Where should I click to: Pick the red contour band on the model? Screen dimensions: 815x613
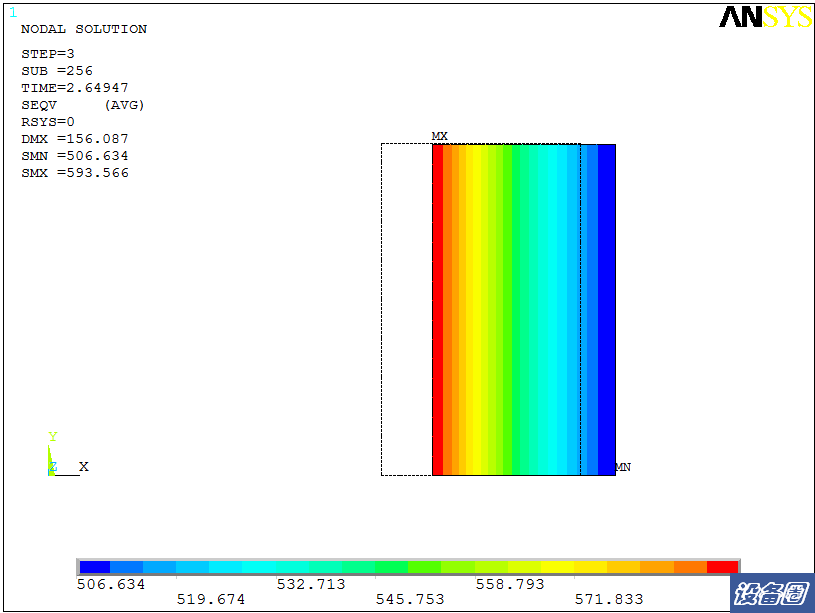(438, 310)
